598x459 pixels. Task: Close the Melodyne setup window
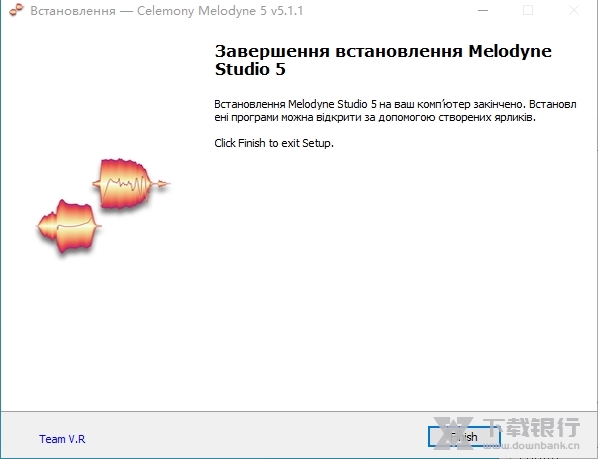tap(574, 11)
